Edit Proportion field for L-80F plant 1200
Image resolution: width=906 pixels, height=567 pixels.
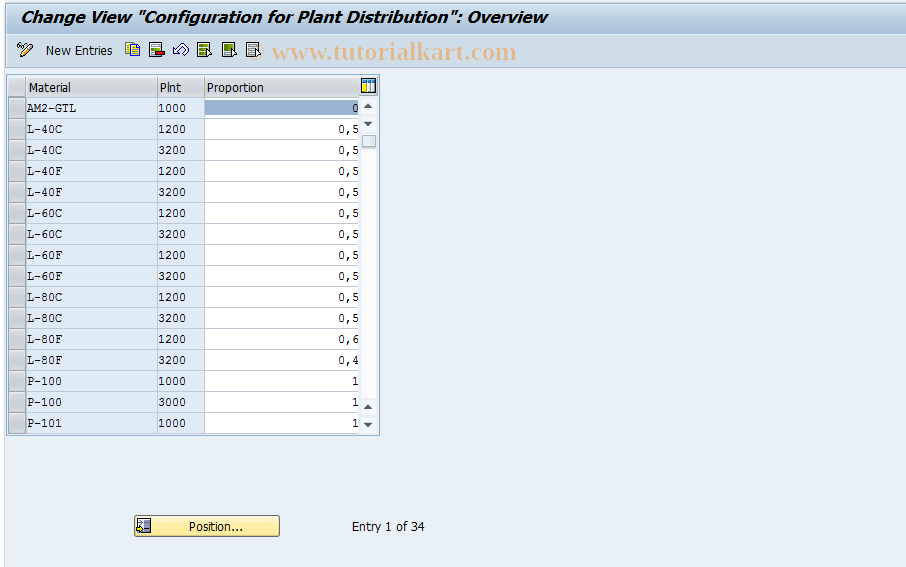[282, 339]
